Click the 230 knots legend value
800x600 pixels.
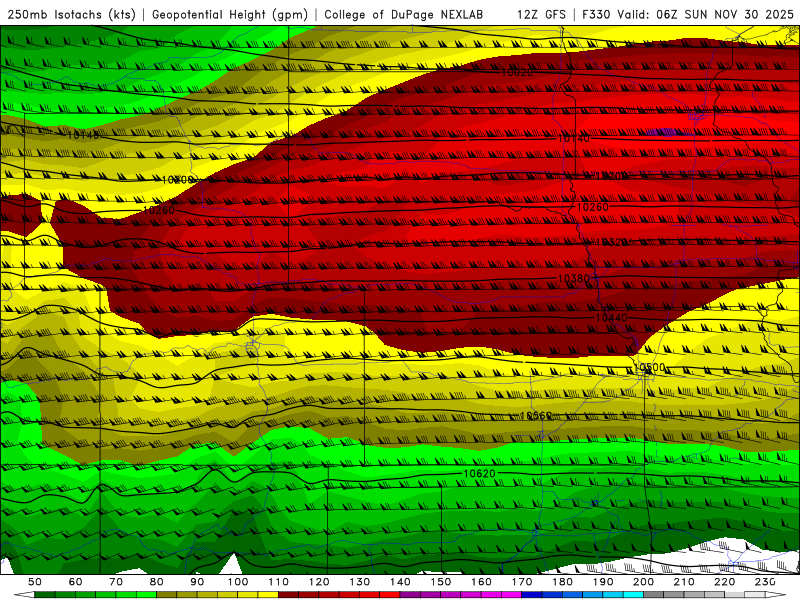(765, 582)
